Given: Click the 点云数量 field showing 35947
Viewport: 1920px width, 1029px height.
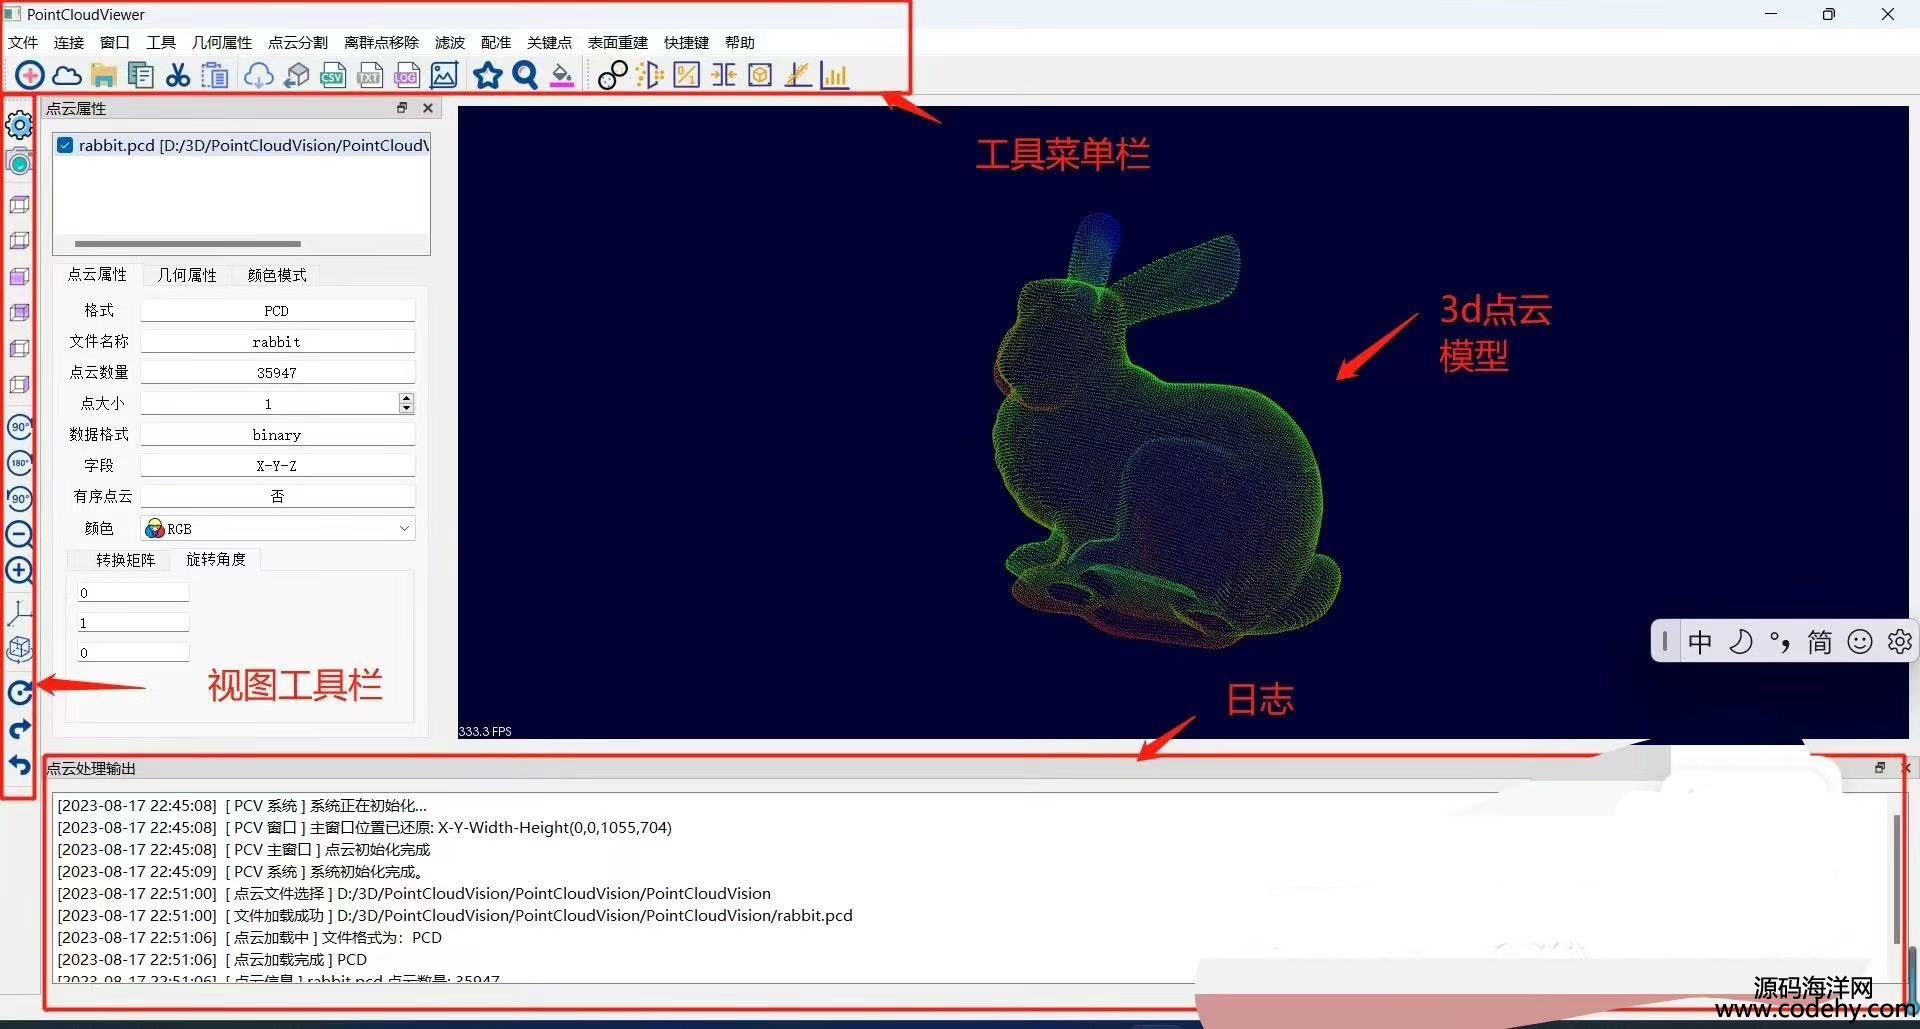Looking at the screenshot, I should [277, 372].
